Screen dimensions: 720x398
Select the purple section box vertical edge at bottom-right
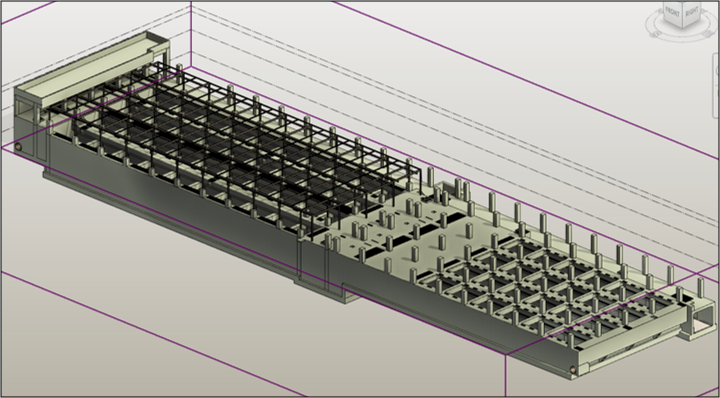coord(506,376)
